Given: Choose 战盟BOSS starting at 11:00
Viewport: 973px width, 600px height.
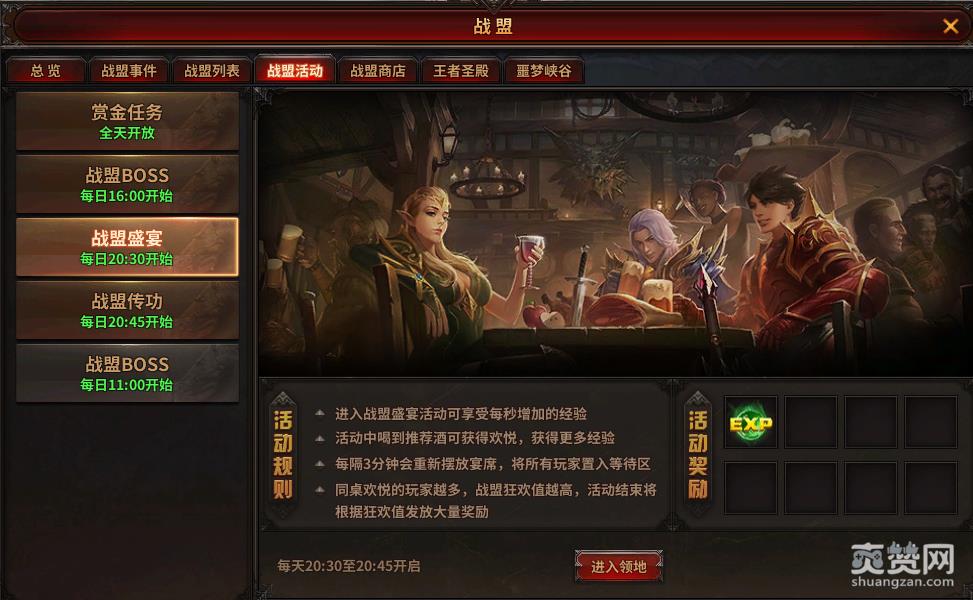Looking at the screenshot, I should click(x=127, y=374).
